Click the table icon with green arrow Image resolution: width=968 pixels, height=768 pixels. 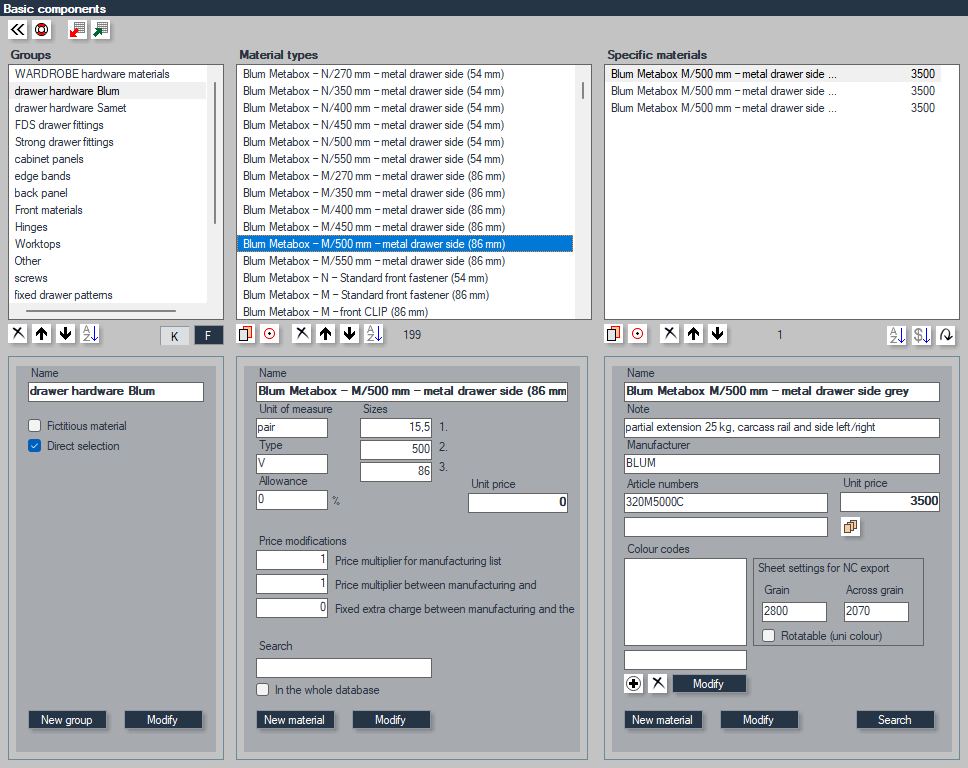pos(101,30)
